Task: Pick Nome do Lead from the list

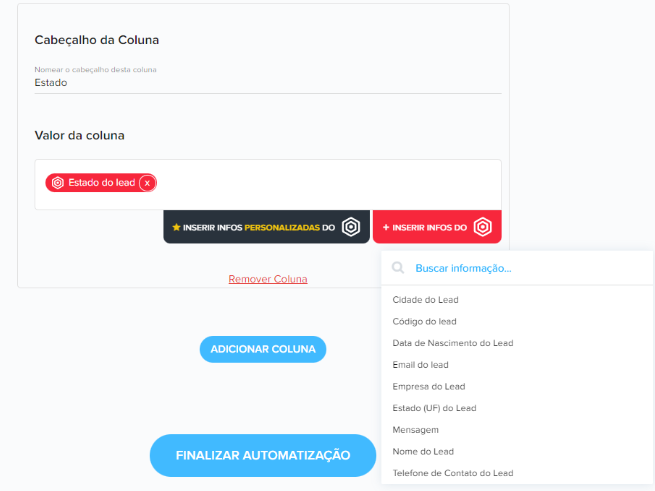Action: pyautogui.click(x=423, y=451)
